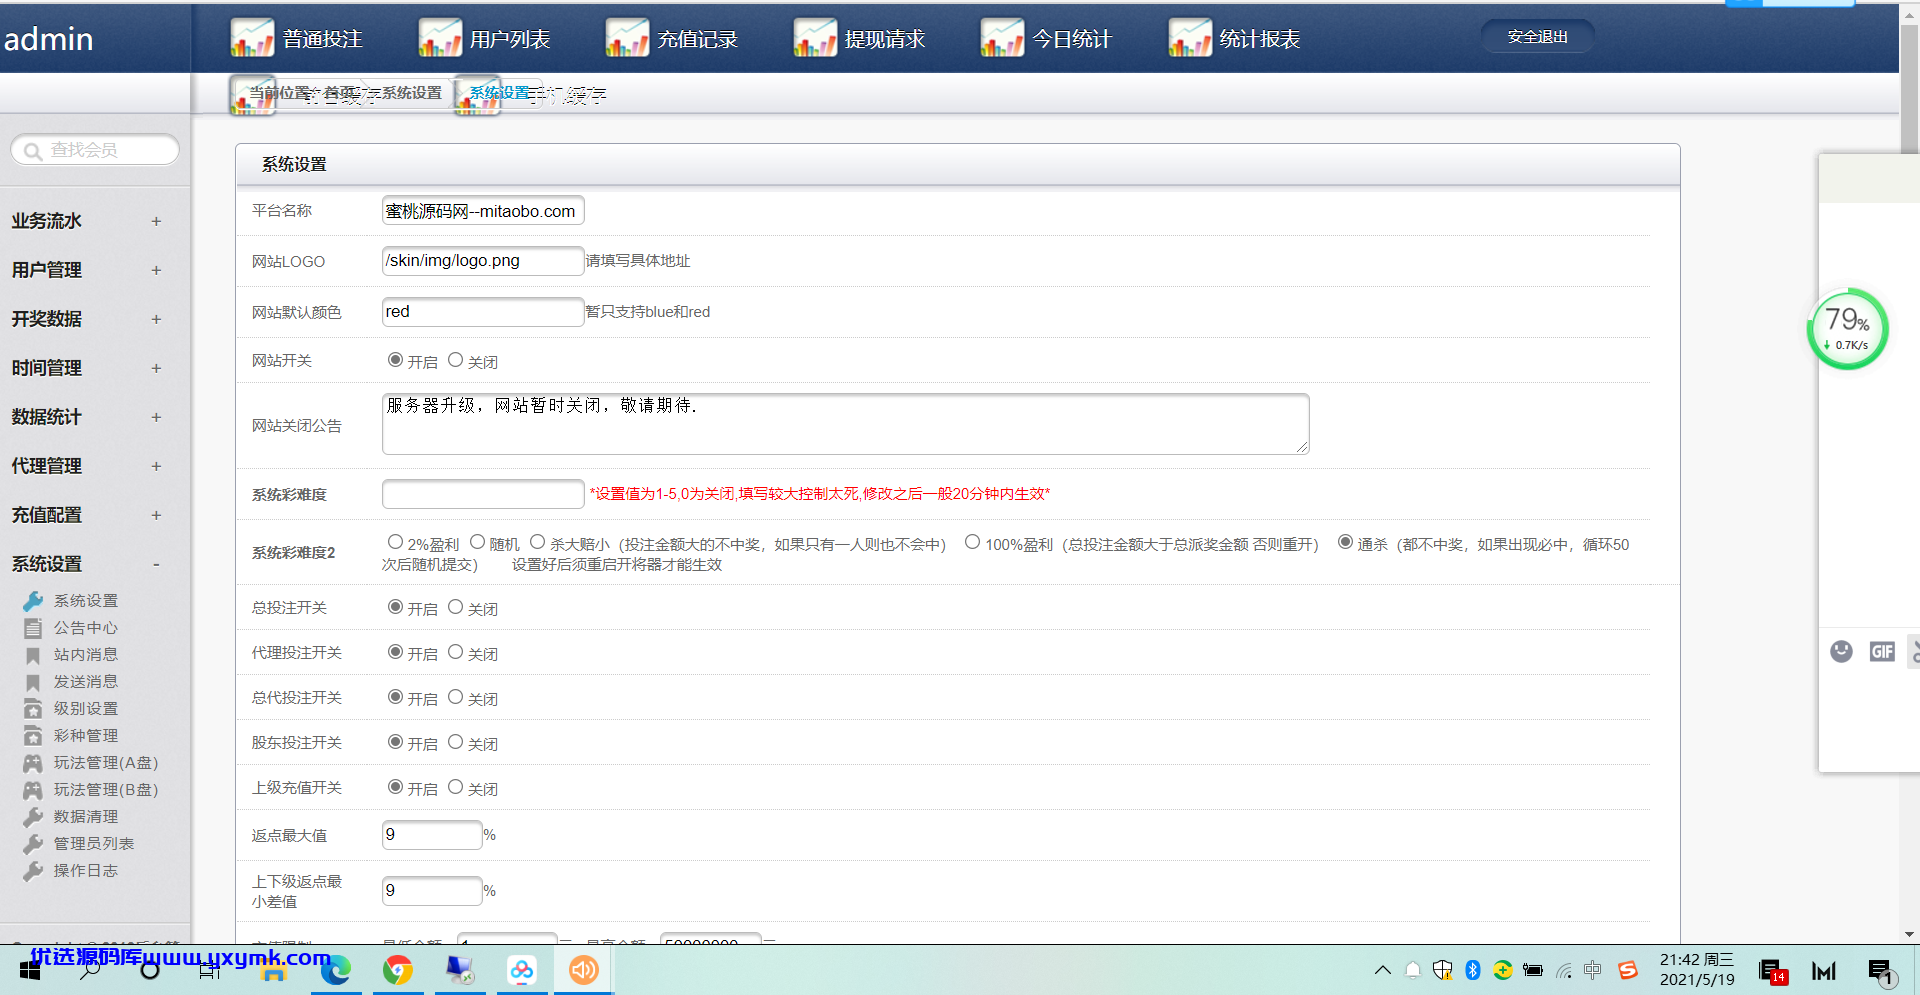The image size is (1920, 995).
Task: Open the 充值记录 chart icon
Action: coord(627,38)
